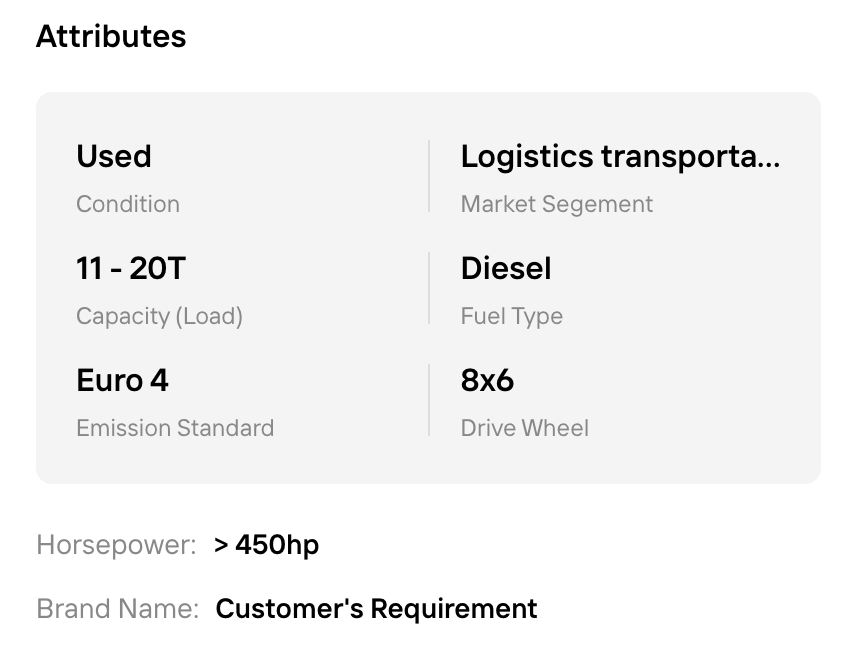Click the Capacity (Load) label

(160, 316)
